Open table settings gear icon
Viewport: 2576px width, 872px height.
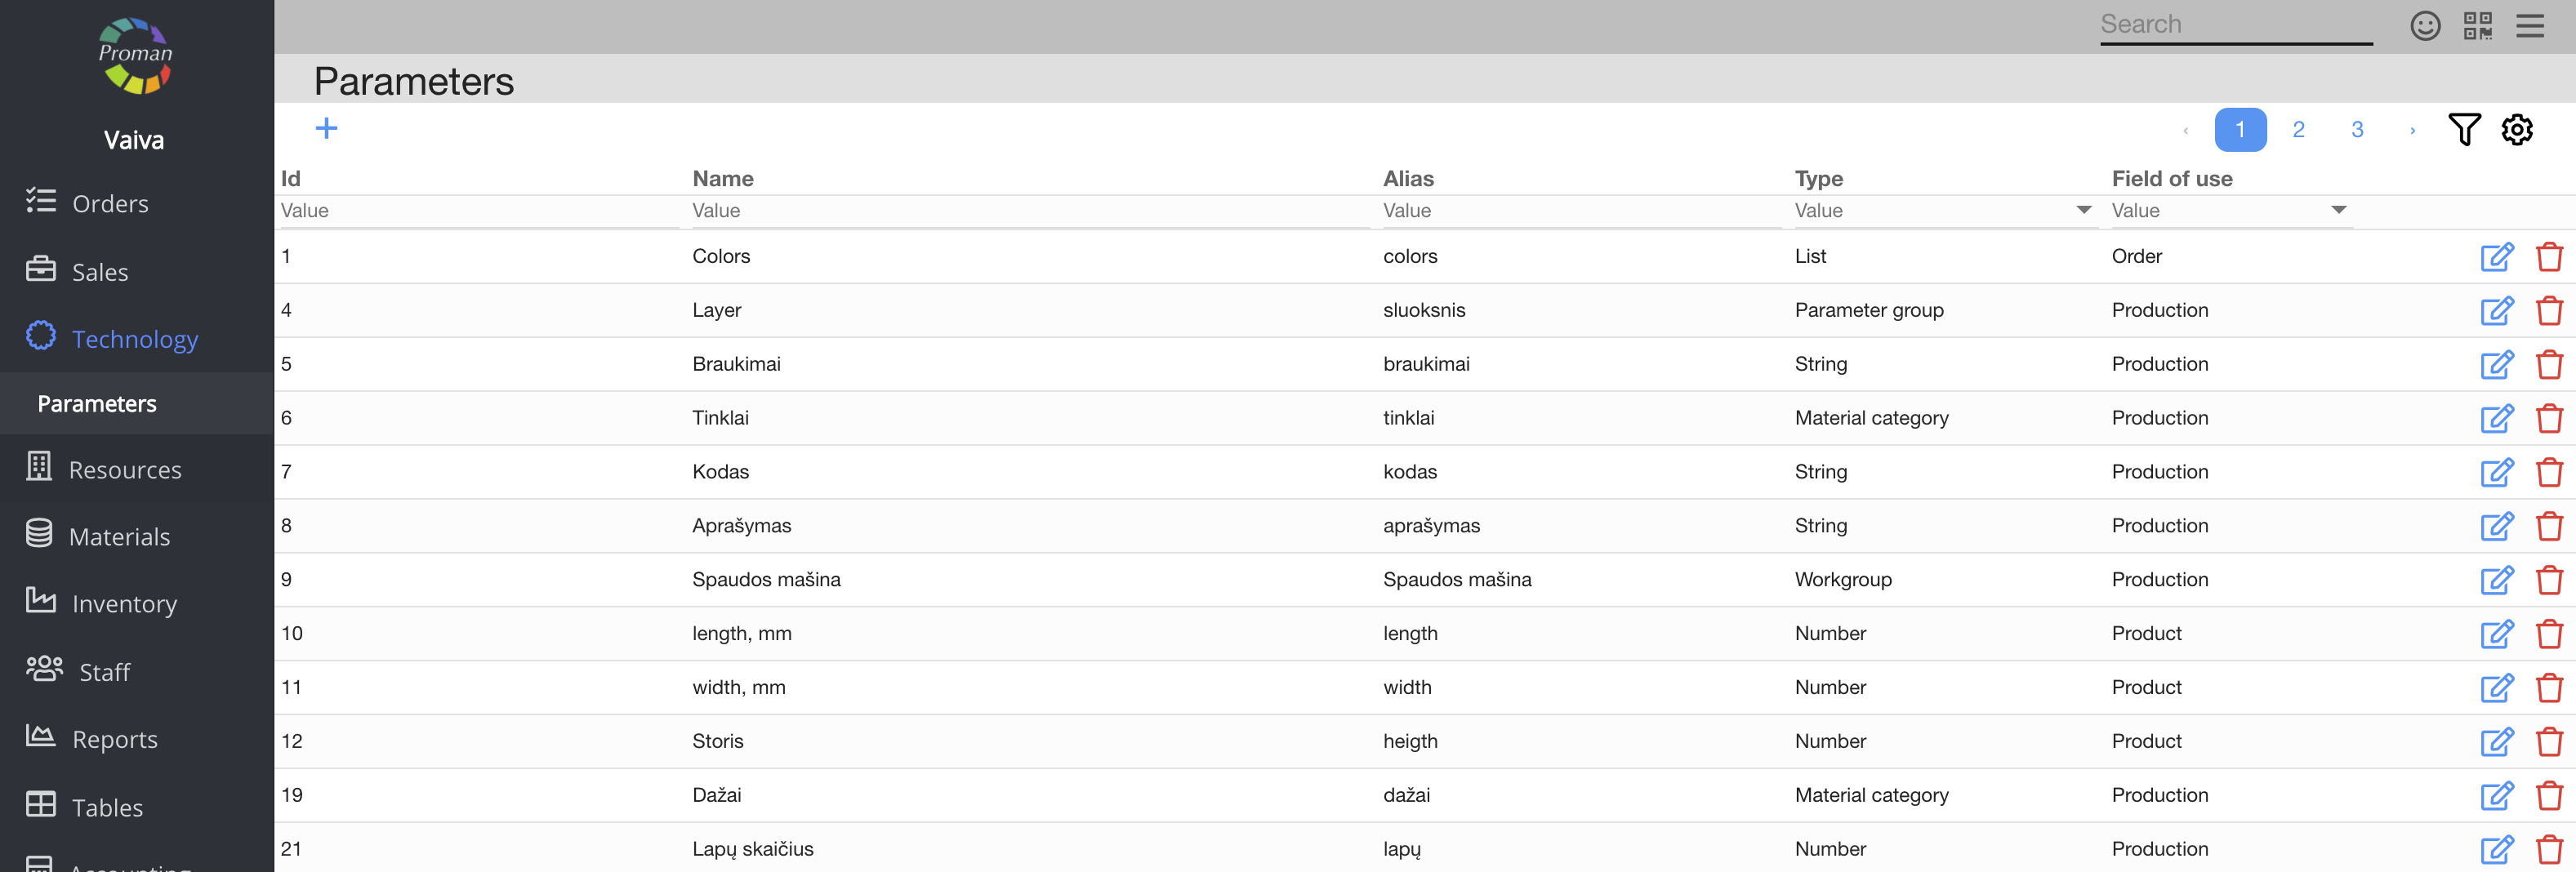pyautogui.click(x=2516, y=129)
